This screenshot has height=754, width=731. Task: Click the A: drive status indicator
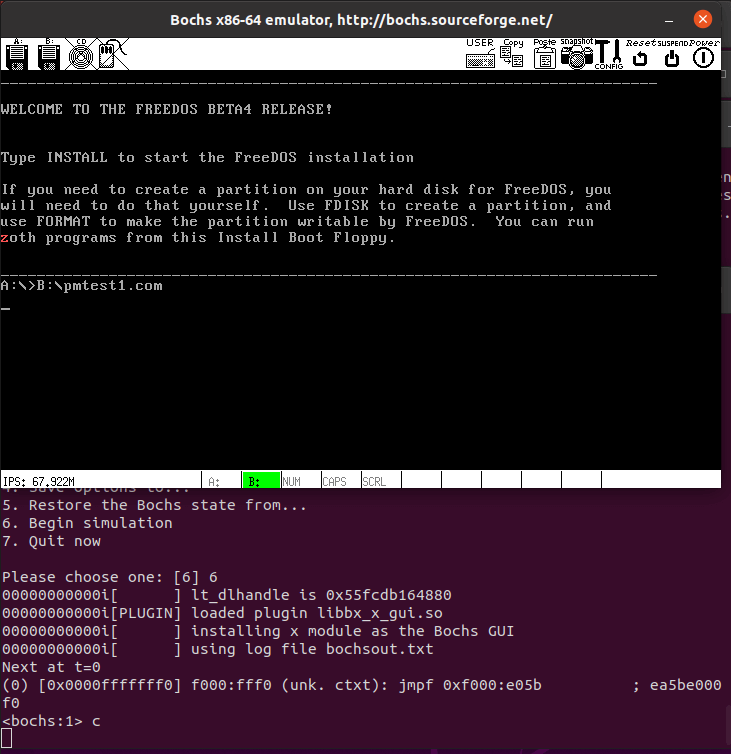point(221,480)
